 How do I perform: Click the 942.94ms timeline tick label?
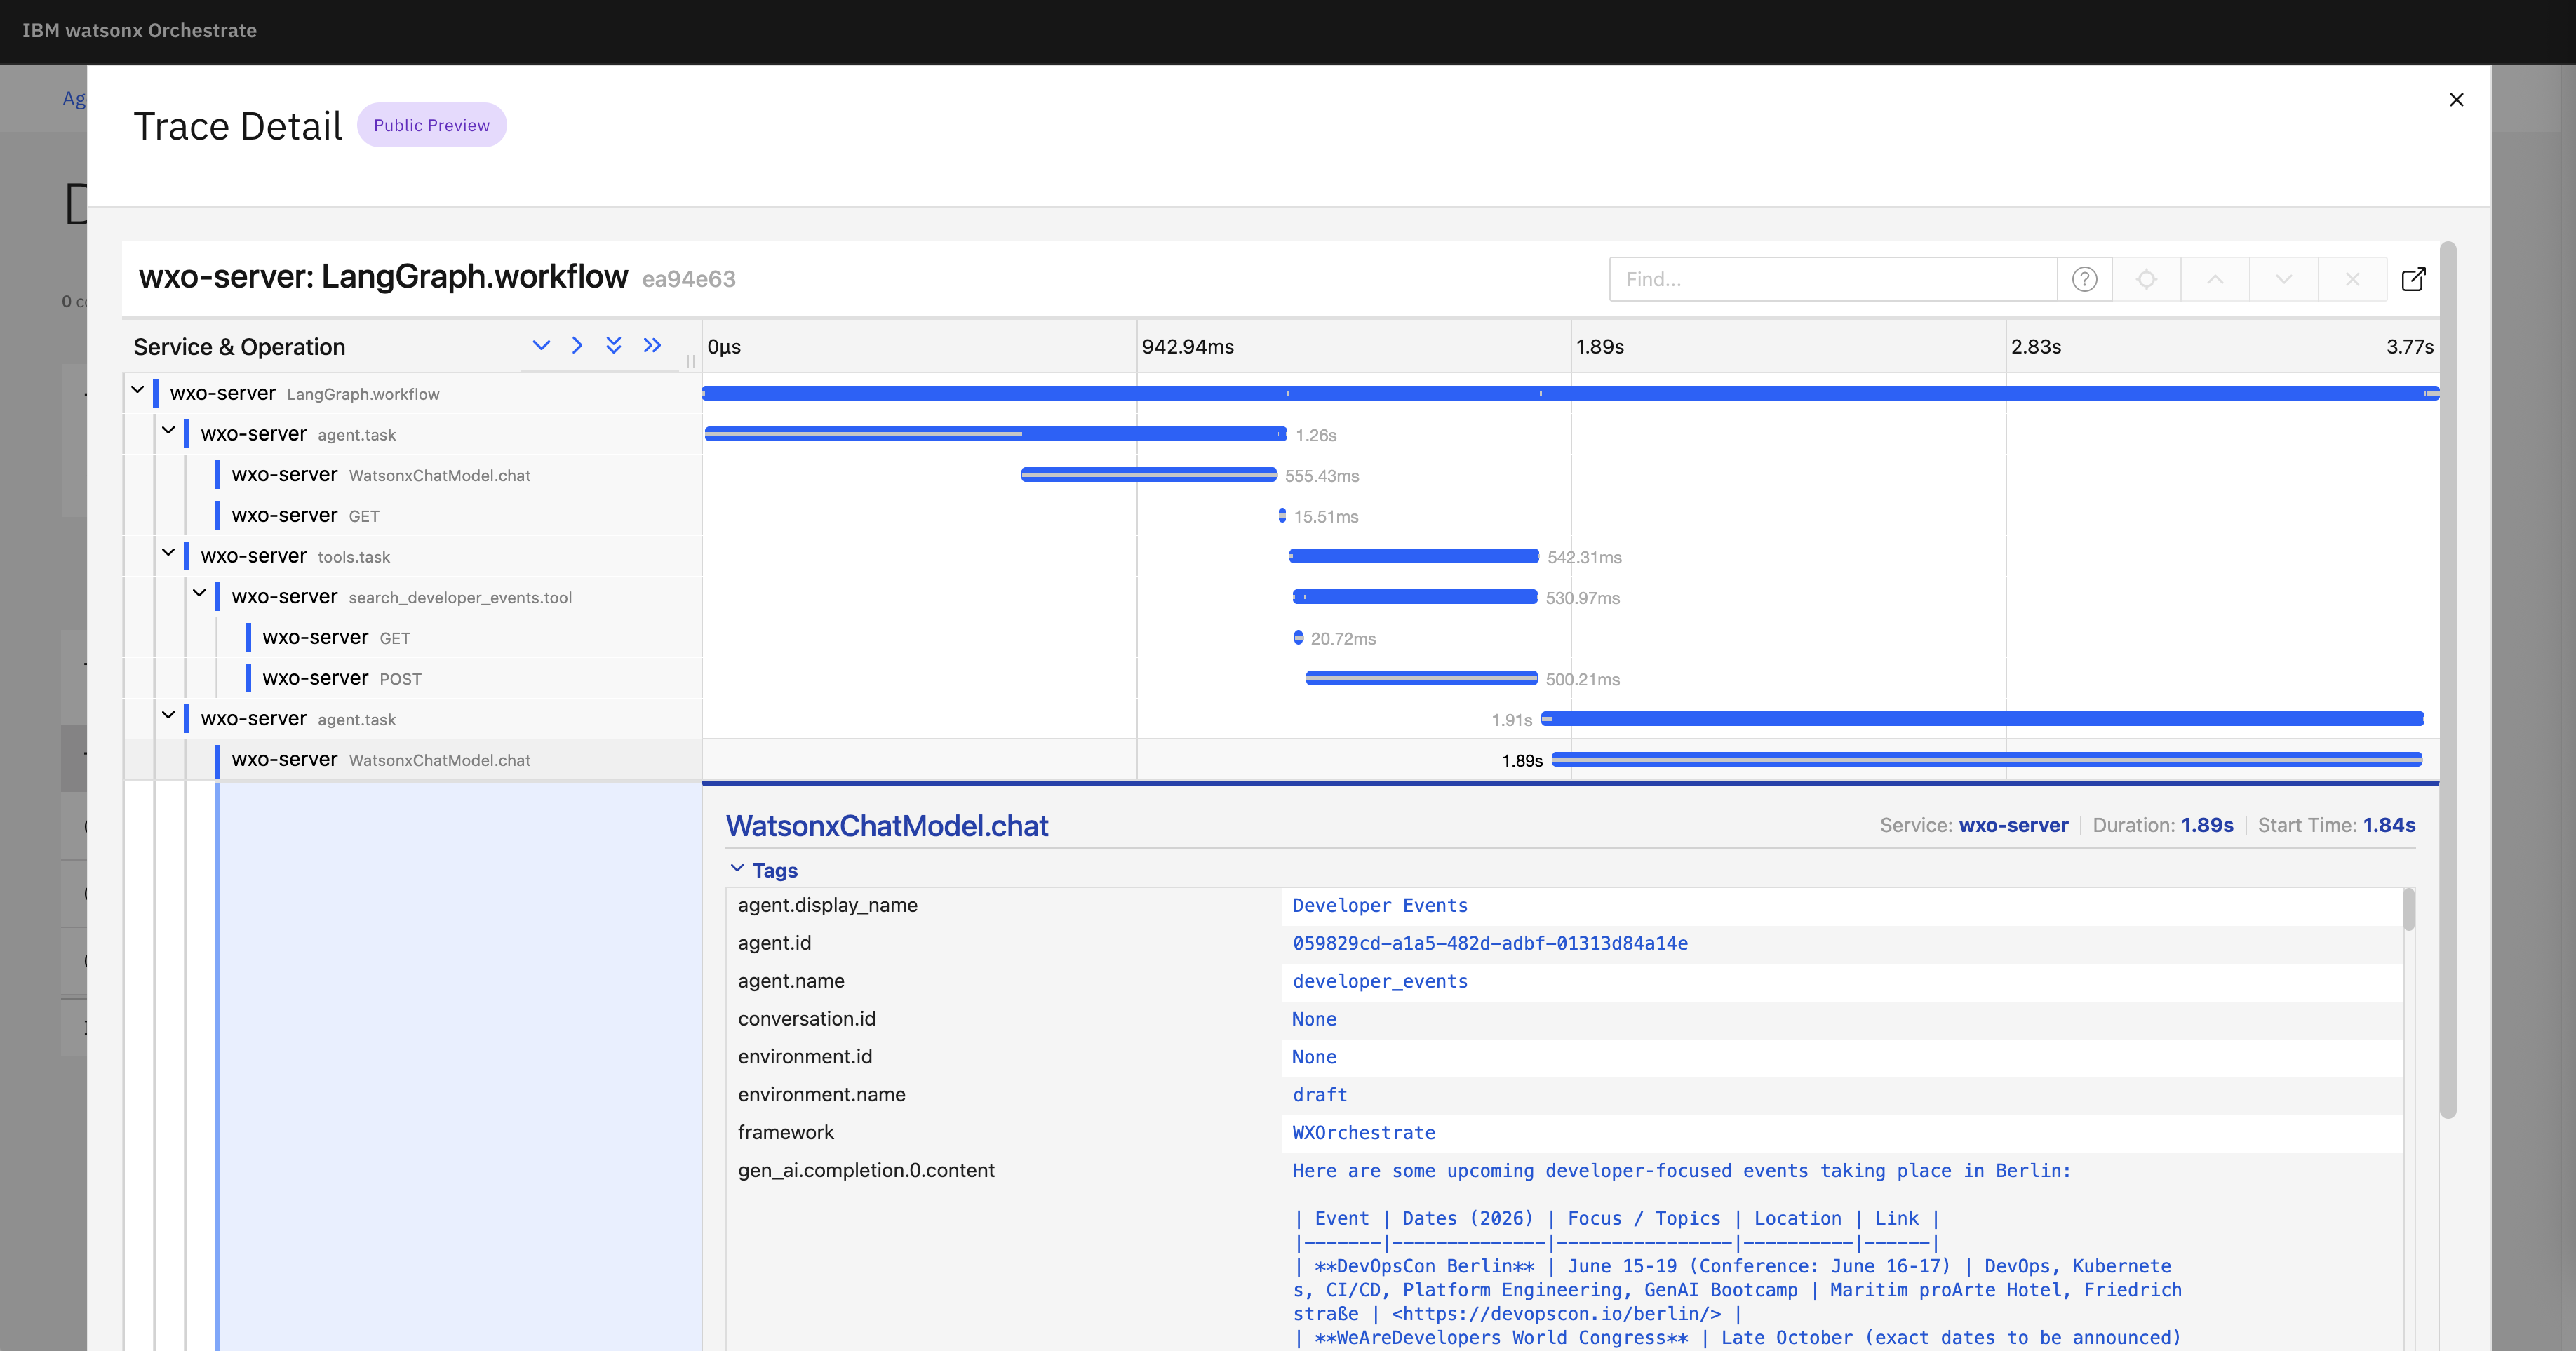pos(1188,347)
